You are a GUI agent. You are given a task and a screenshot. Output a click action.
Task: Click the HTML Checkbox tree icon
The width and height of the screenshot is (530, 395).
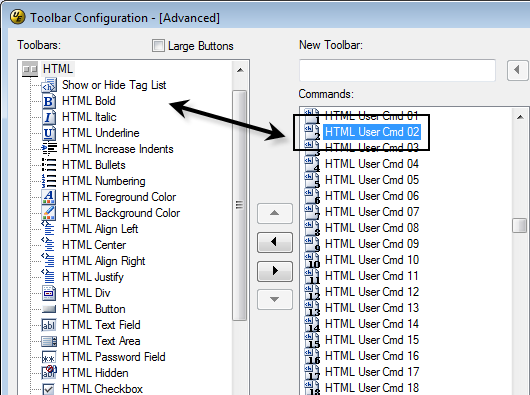pyautogui.click(x=49, y=389)
